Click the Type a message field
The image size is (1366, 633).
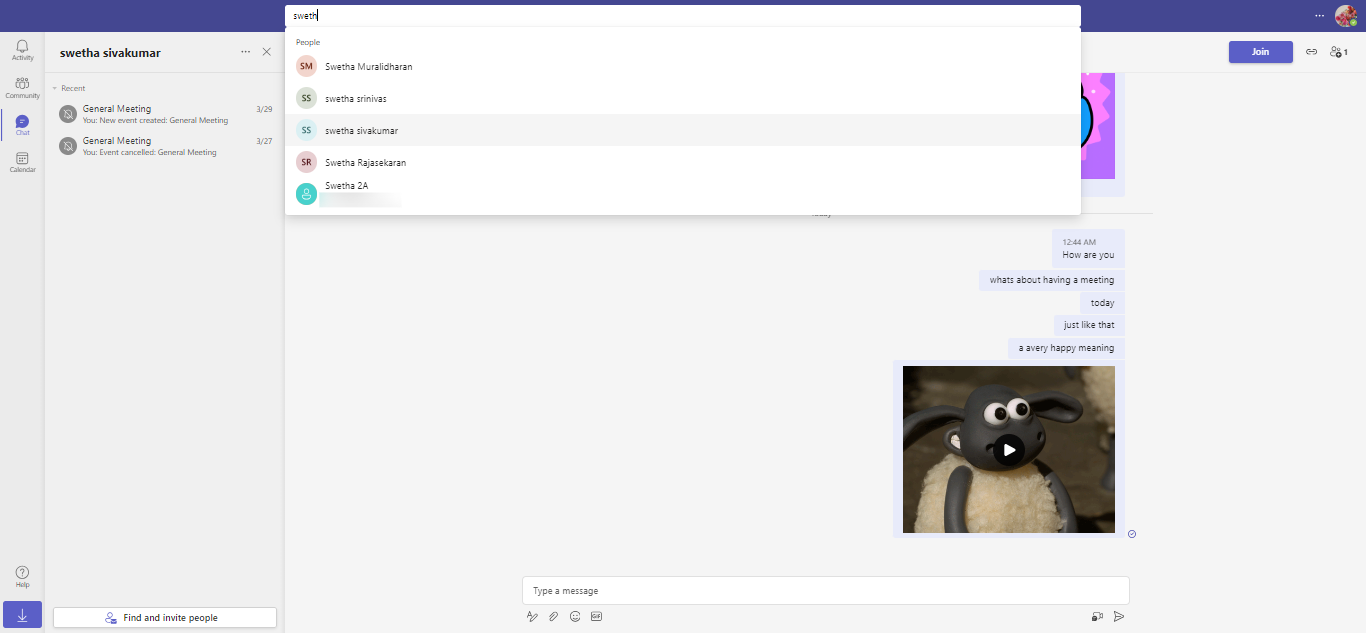pyautogui.click(x=826, y=591)
